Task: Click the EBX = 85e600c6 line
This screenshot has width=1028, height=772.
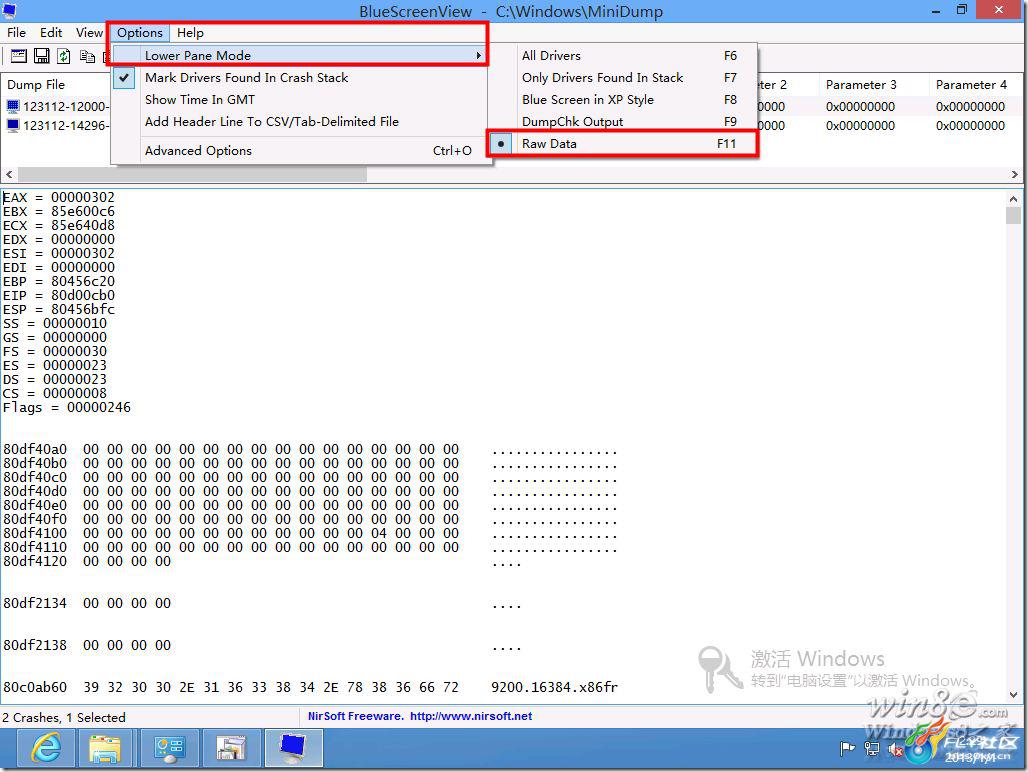Action: coord(59,212)
